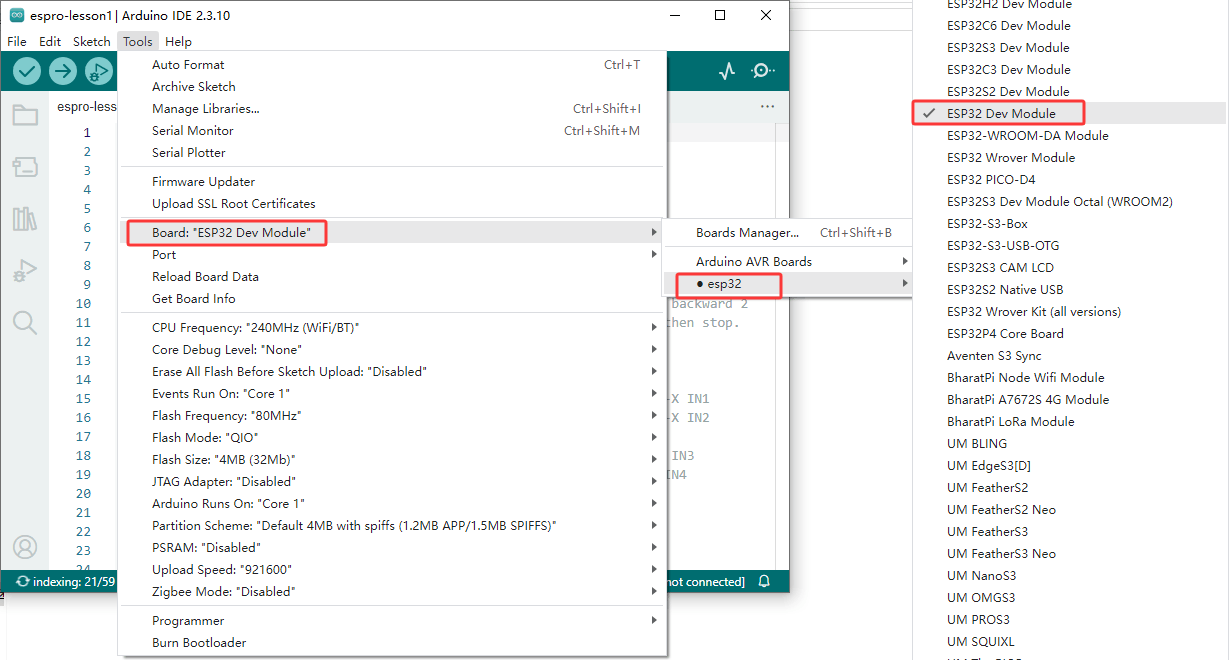Click the Arduino IDE title bar logo
Viewport: 1229px width, 660px height.
[17, 16]
